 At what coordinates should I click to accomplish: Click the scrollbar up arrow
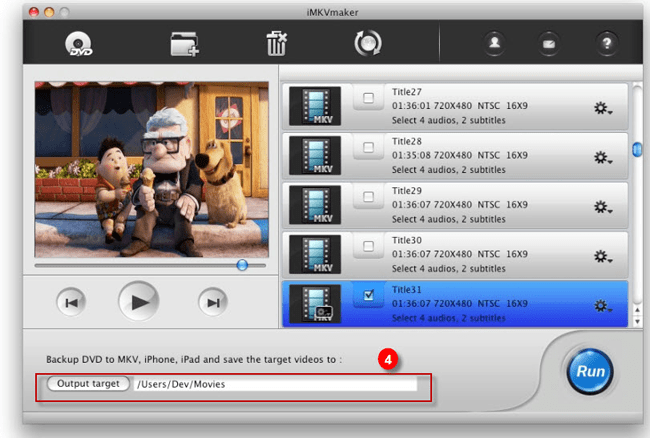[x=637, y=310]
